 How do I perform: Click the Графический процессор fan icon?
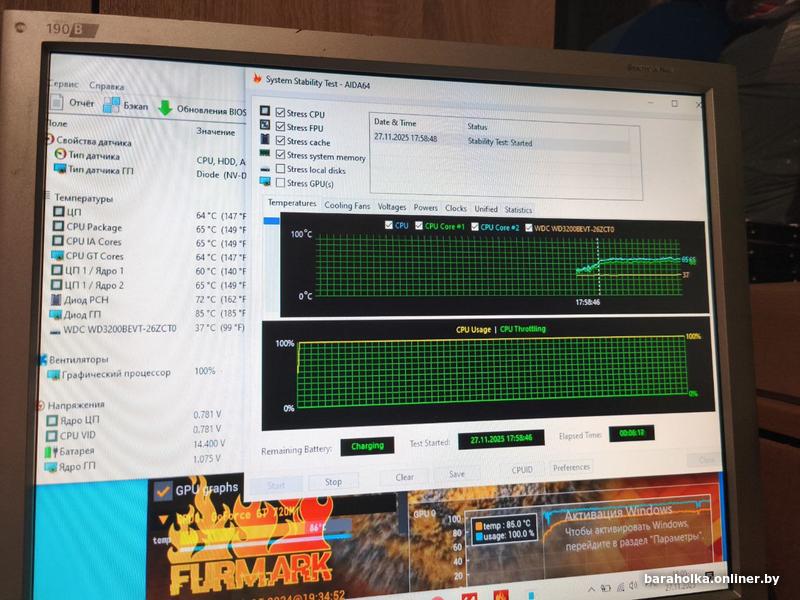pyautogui.click(x=53, y=375)
